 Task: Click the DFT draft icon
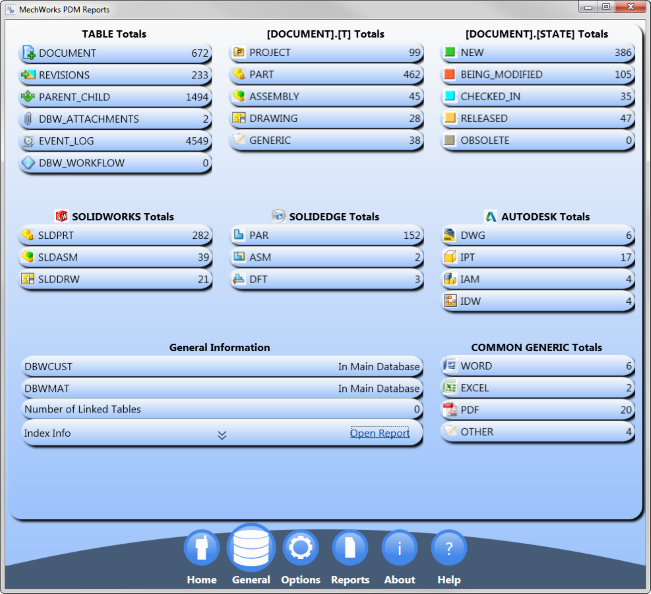[x=239, y=279]
